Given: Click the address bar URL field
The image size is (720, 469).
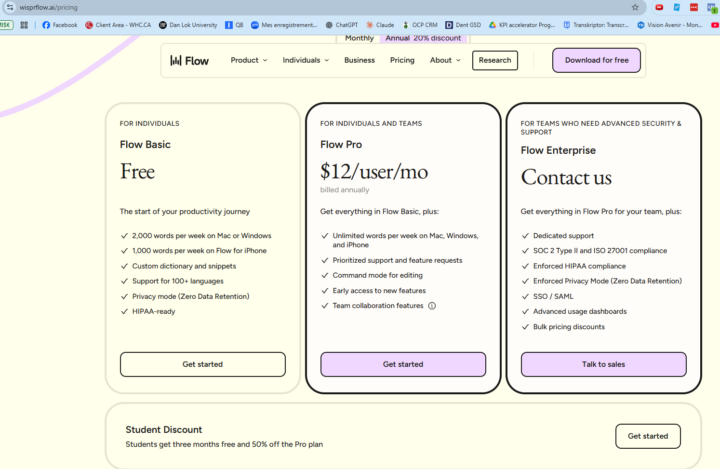Looking at the screenshot, I should 300,7.
